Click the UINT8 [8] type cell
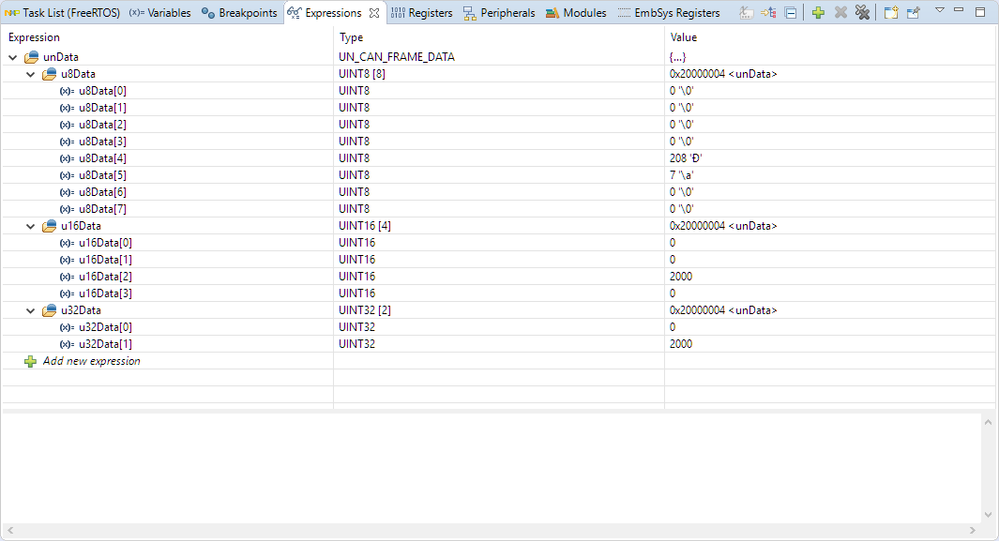 361,74
